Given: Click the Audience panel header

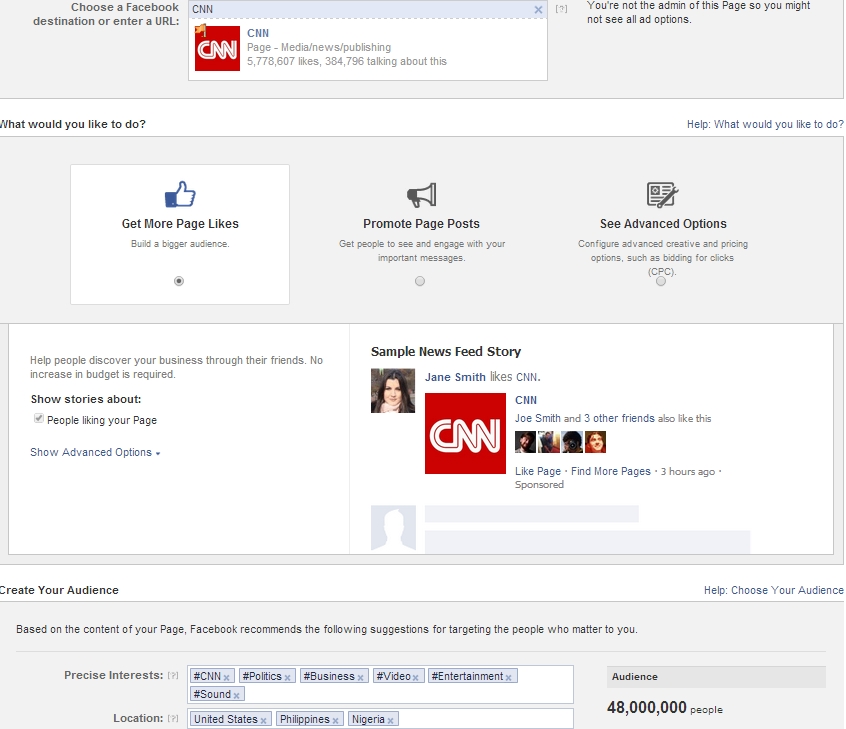Looking at the screenshot, I should [716, 677].
